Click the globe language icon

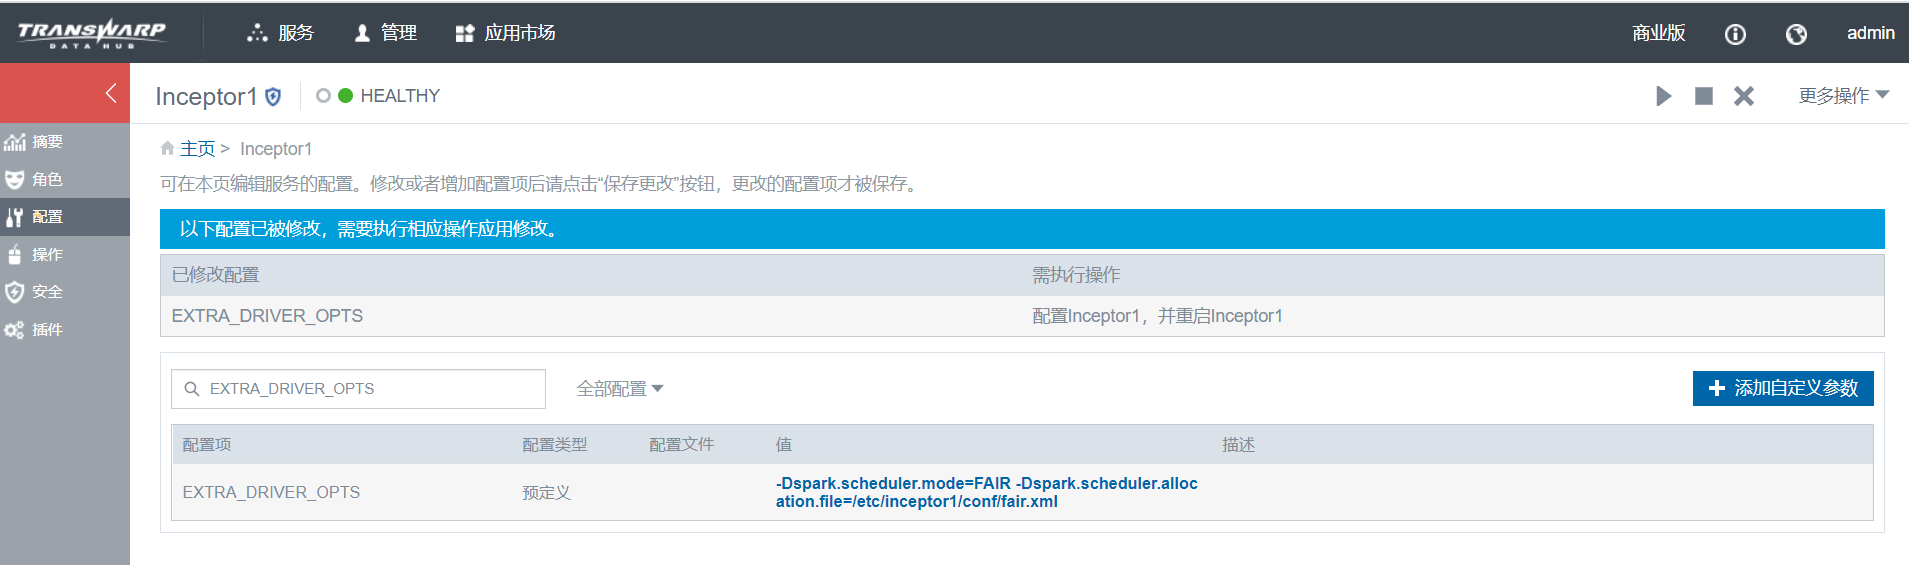pyautogui.click(x=1796, y=34)
